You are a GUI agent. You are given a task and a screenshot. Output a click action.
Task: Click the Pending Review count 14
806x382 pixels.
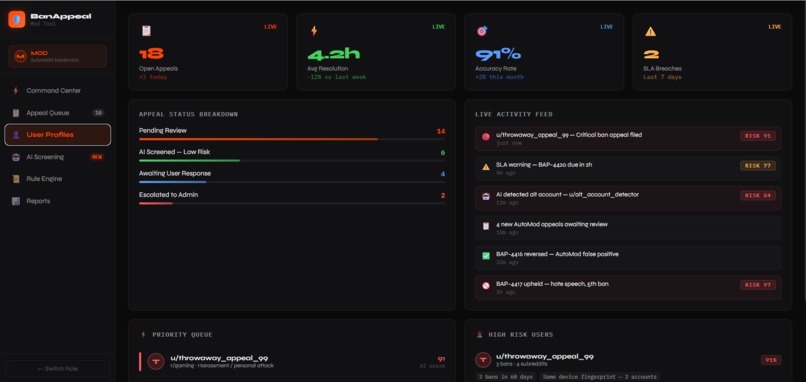441,131
